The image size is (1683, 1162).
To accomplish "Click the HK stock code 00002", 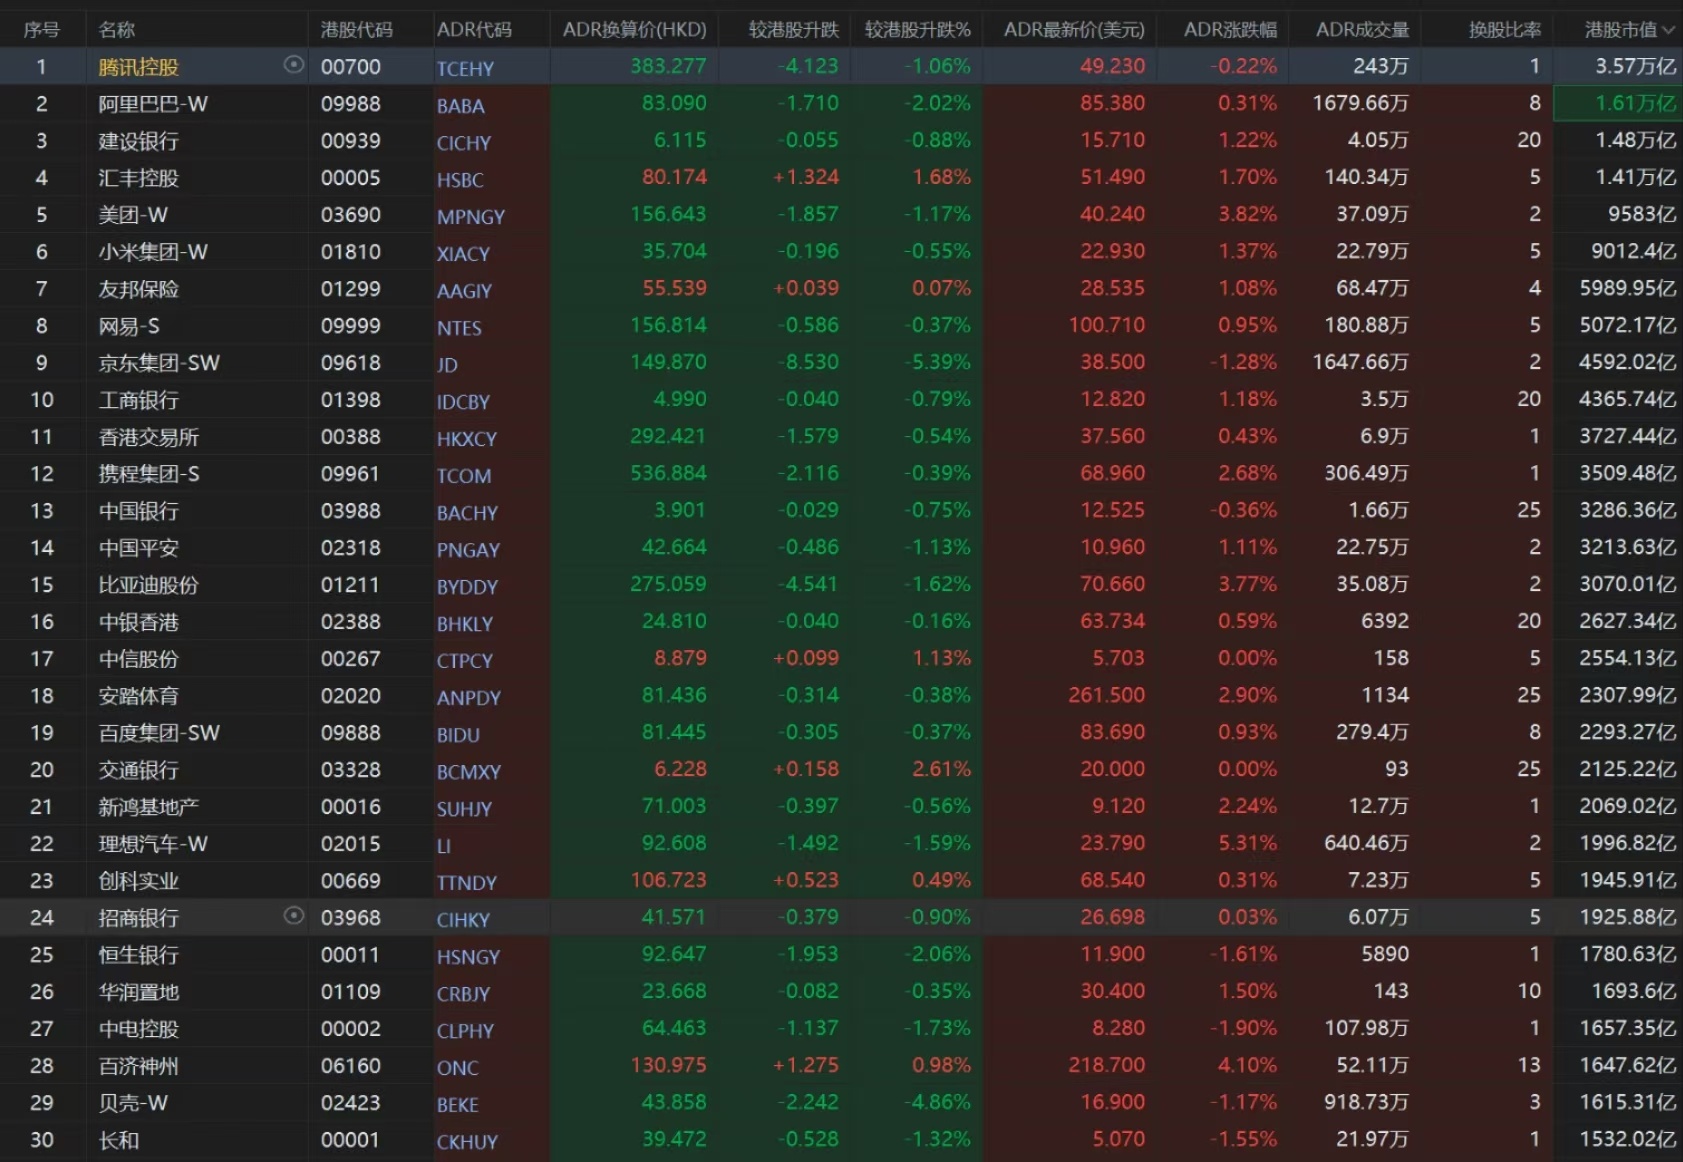I will (351, 1028).
